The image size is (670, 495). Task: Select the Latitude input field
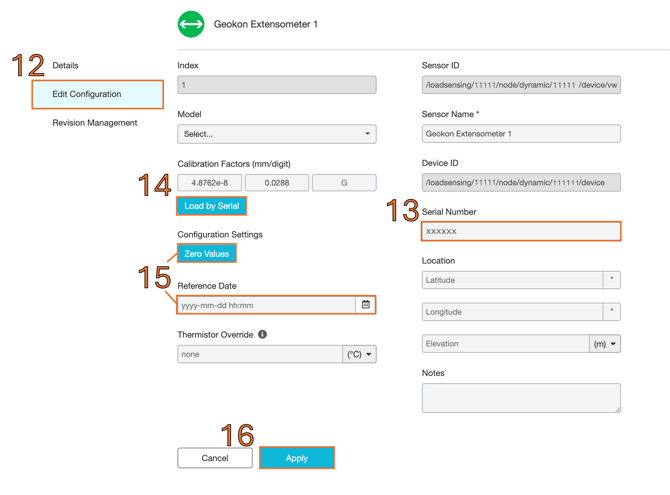point(511,280)
